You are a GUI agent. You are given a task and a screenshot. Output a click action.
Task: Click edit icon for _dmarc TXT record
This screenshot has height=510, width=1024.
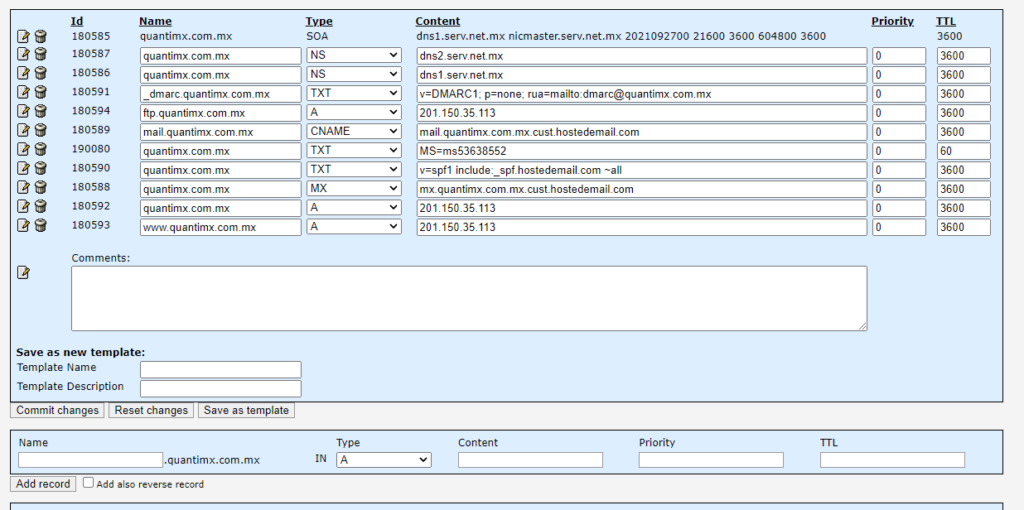[23, 94]
